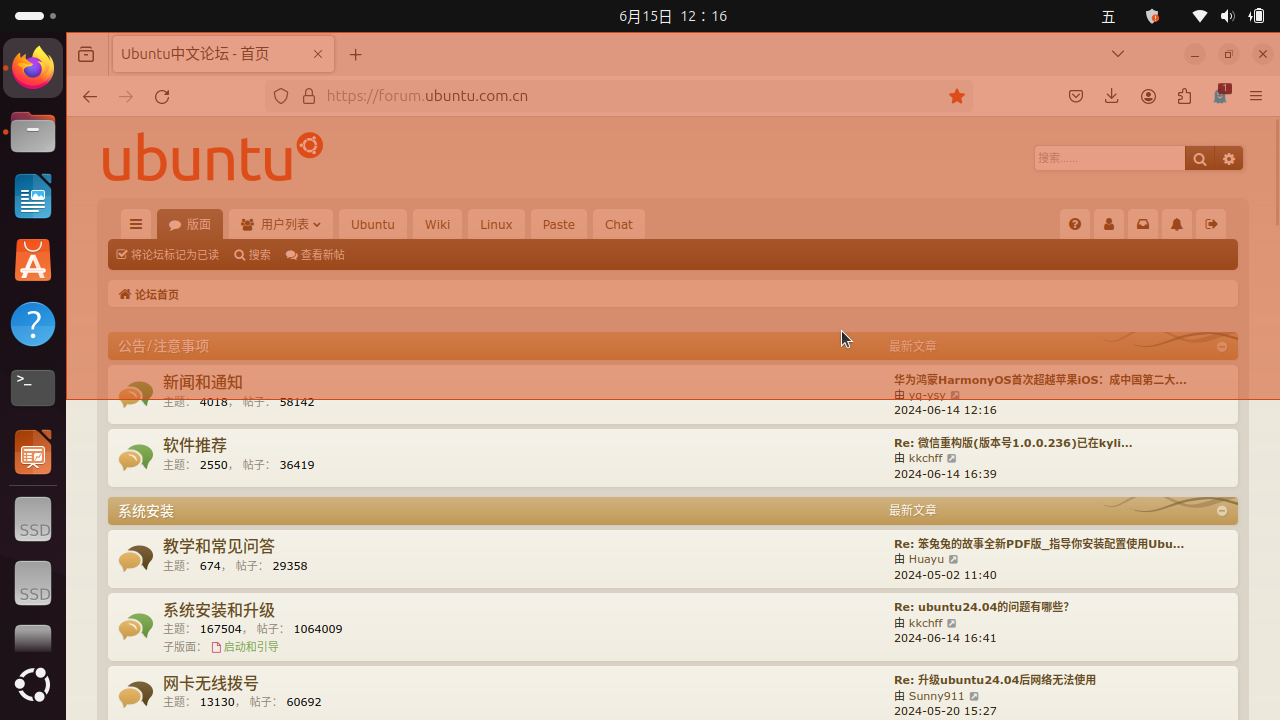Click the extension icon with red badge
The width and height of the screenshot is (1280, 720).
tap(1221, 95)
